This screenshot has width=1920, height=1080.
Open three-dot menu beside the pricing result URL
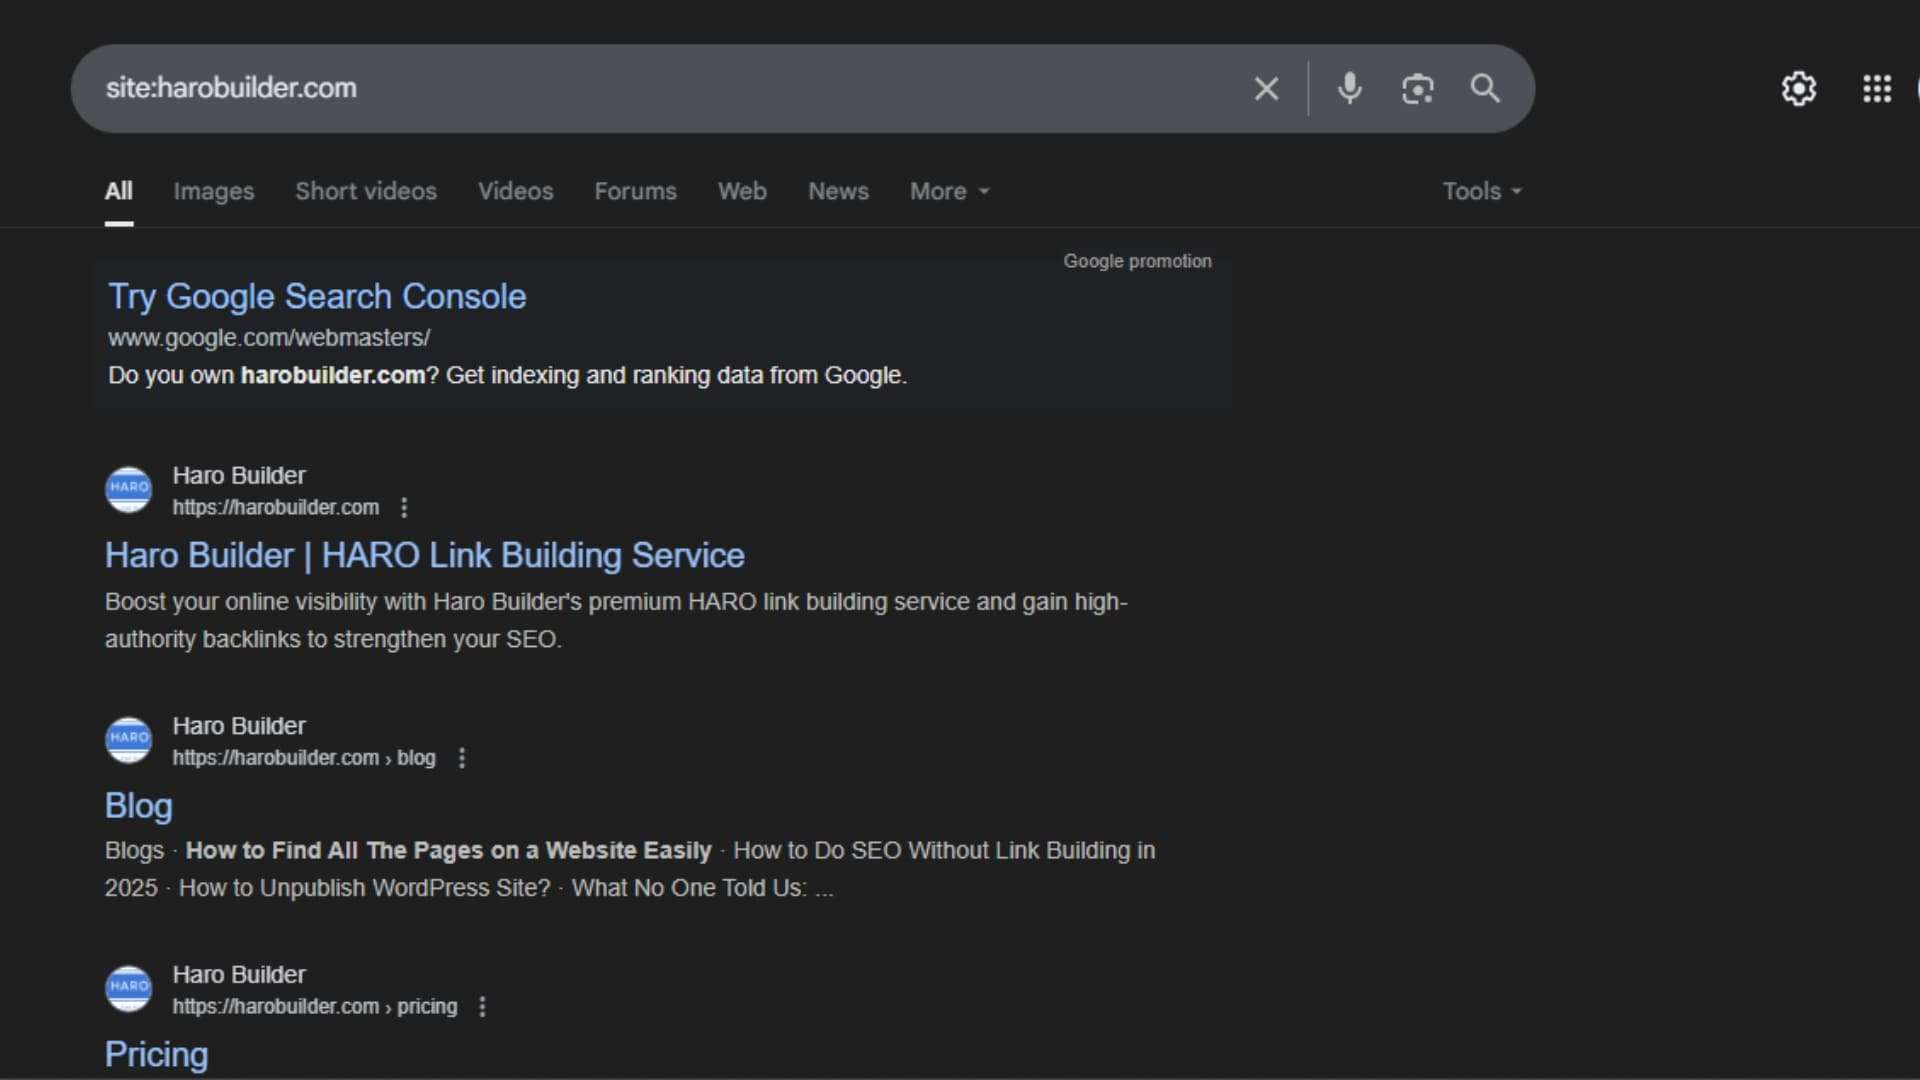482,1007
